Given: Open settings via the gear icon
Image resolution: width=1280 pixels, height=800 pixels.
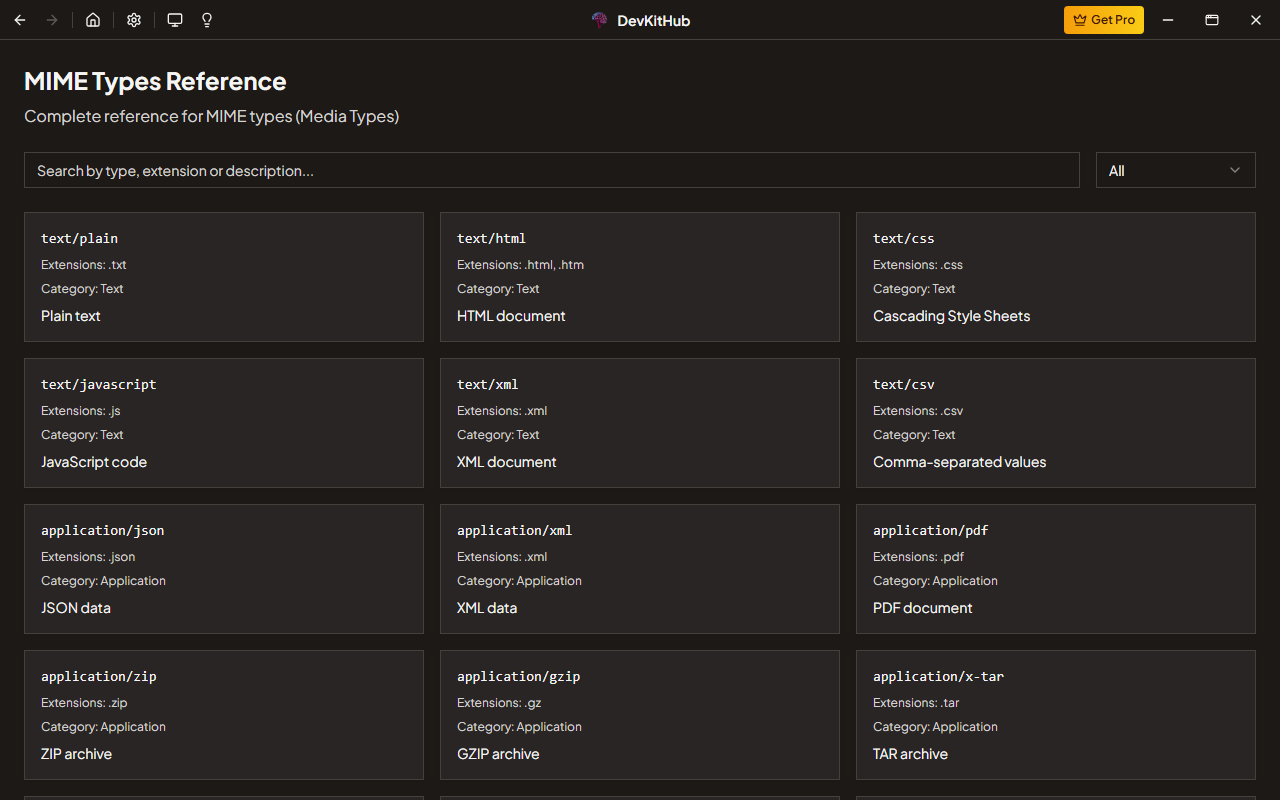Looking at the screenshot, I should tap(134, 20).
